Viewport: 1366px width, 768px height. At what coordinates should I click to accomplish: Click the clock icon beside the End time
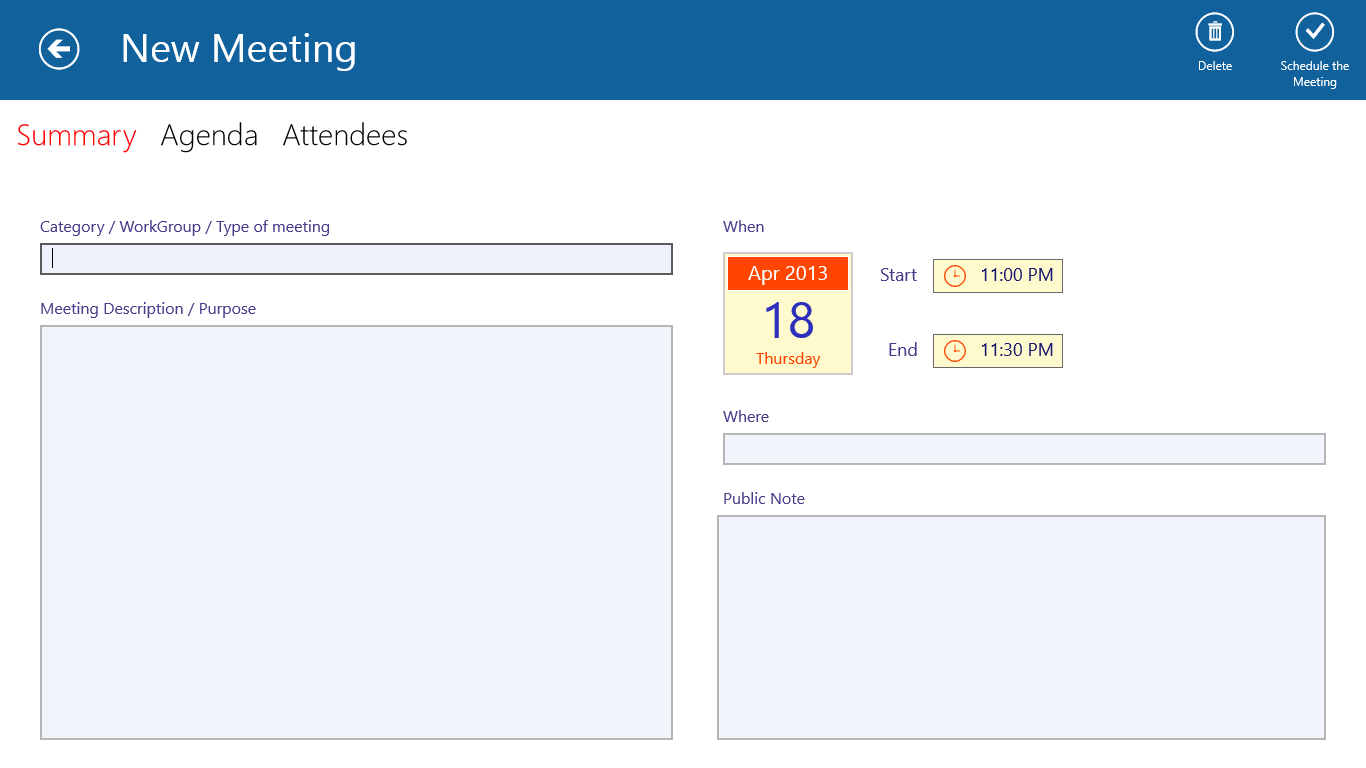point(954,350)
